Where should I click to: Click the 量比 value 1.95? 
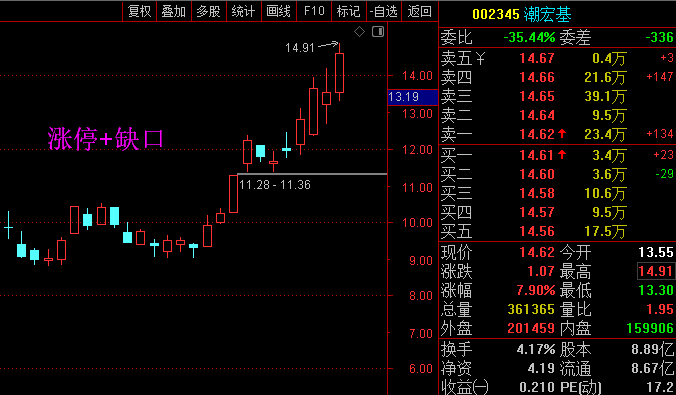tap(660, 309)
